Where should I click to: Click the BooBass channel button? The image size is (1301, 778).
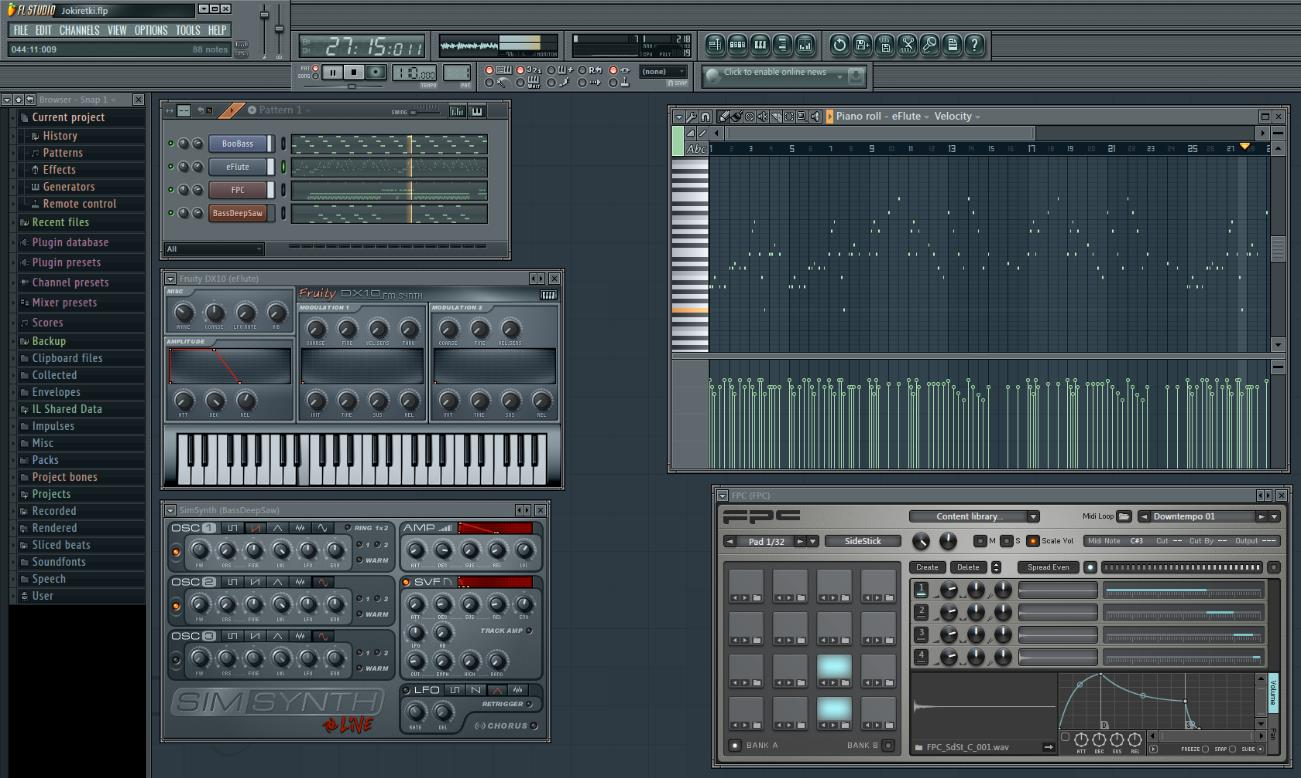[x=238, y=143]
